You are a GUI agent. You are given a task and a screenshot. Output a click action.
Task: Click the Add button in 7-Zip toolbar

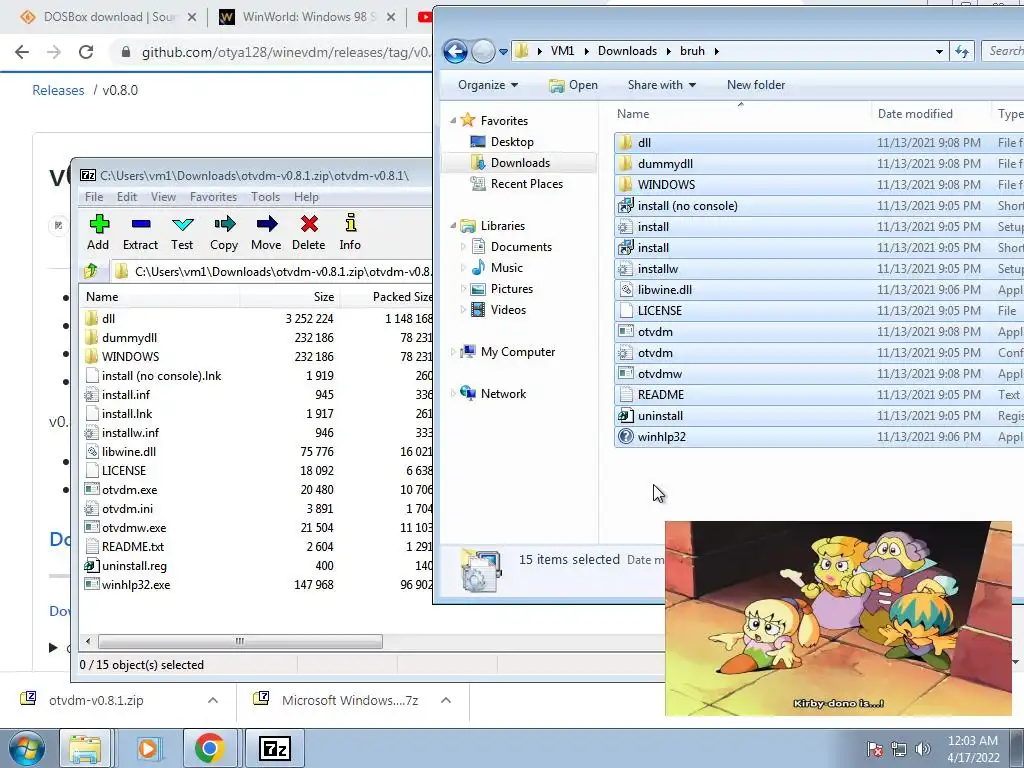tap(98, 232)
